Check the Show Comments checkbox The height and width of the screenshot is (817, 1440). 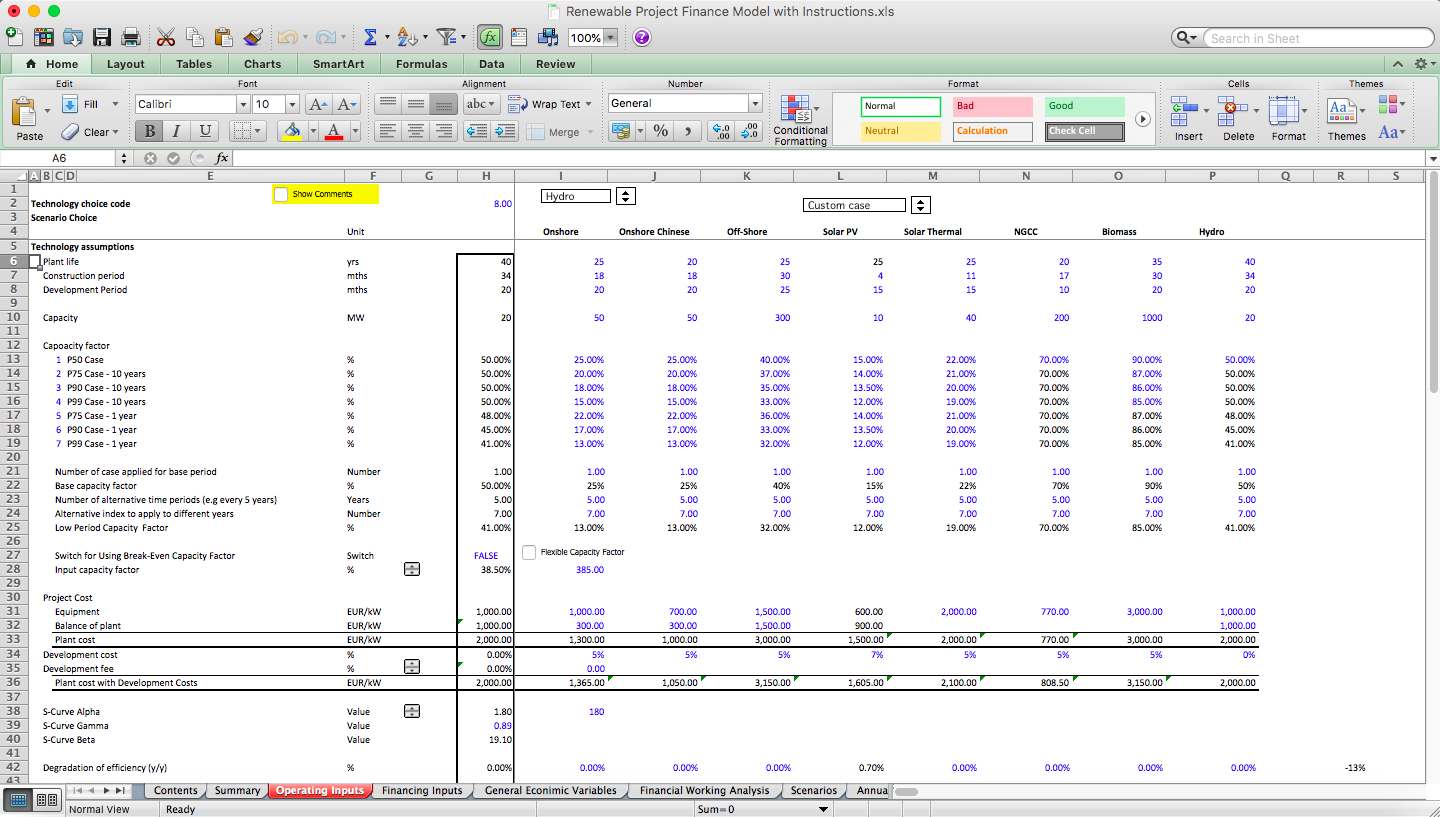tap(281, 194)
